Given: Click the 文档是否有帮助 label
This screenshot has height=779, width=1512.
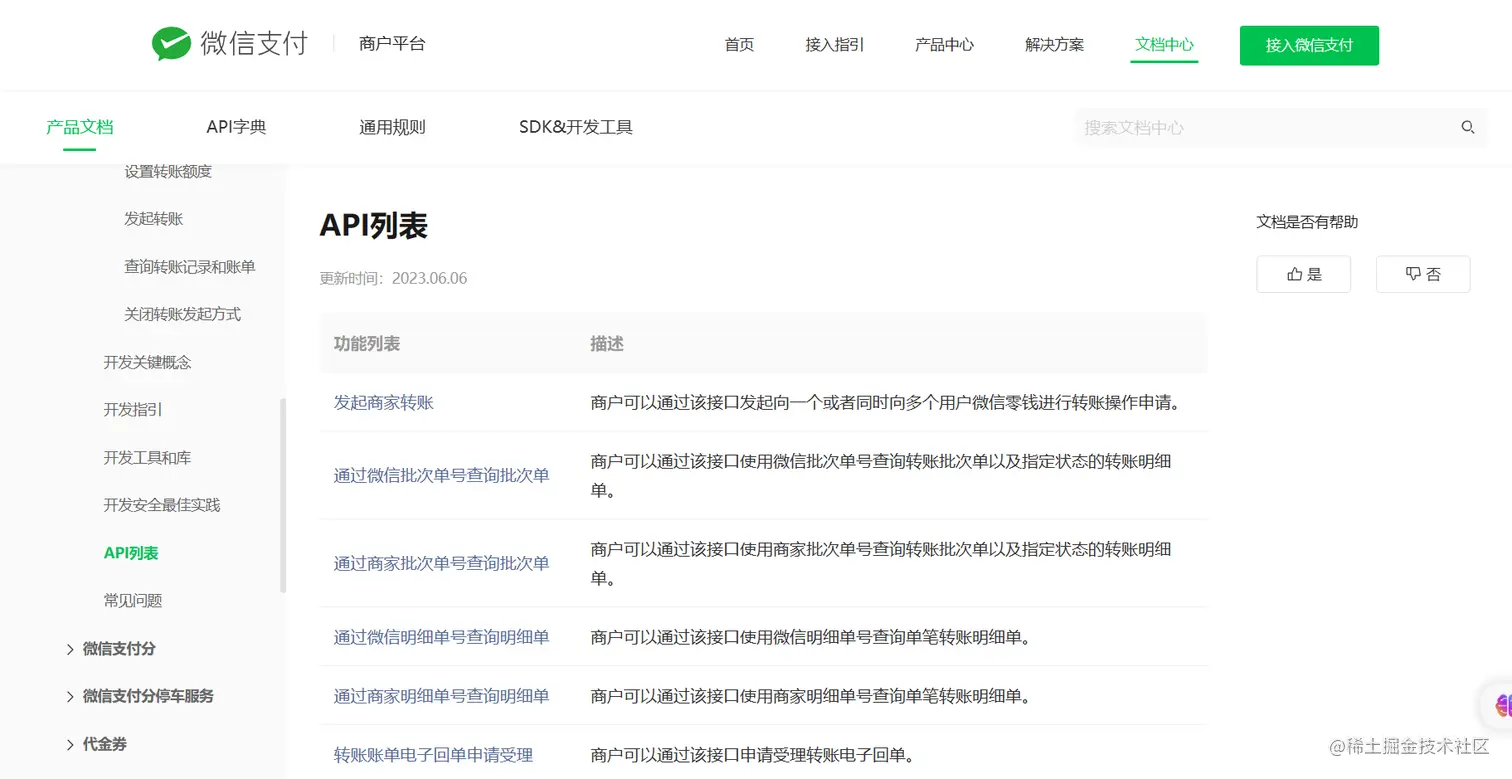Looking at the screenshot, I should 1307,222.
